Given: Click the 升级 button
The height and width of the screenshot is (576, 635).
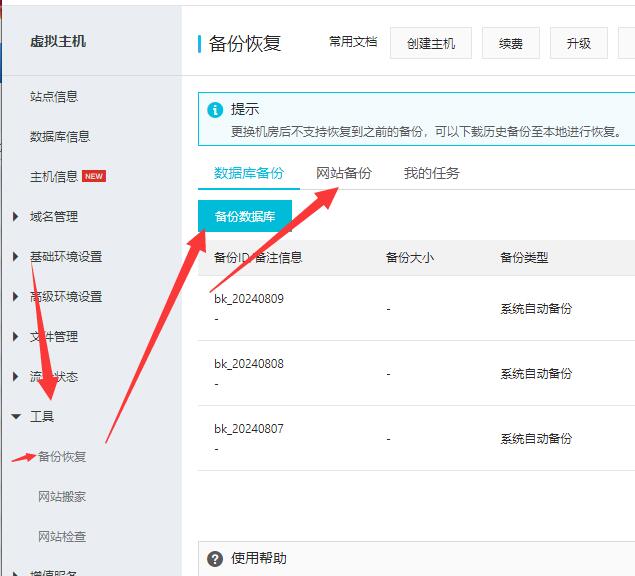Looking at the screenshot, I should click(579, 44).
